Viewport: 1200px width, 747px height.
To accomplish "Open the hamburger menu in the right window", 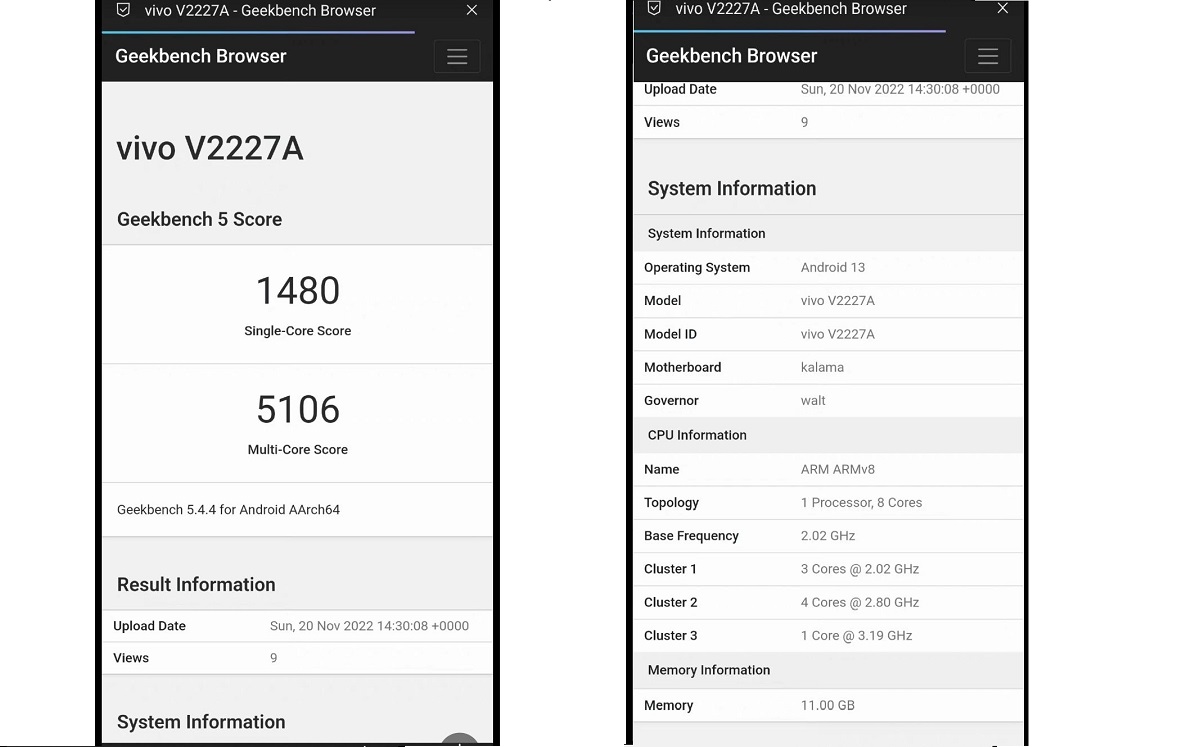I will coord(987,56).
